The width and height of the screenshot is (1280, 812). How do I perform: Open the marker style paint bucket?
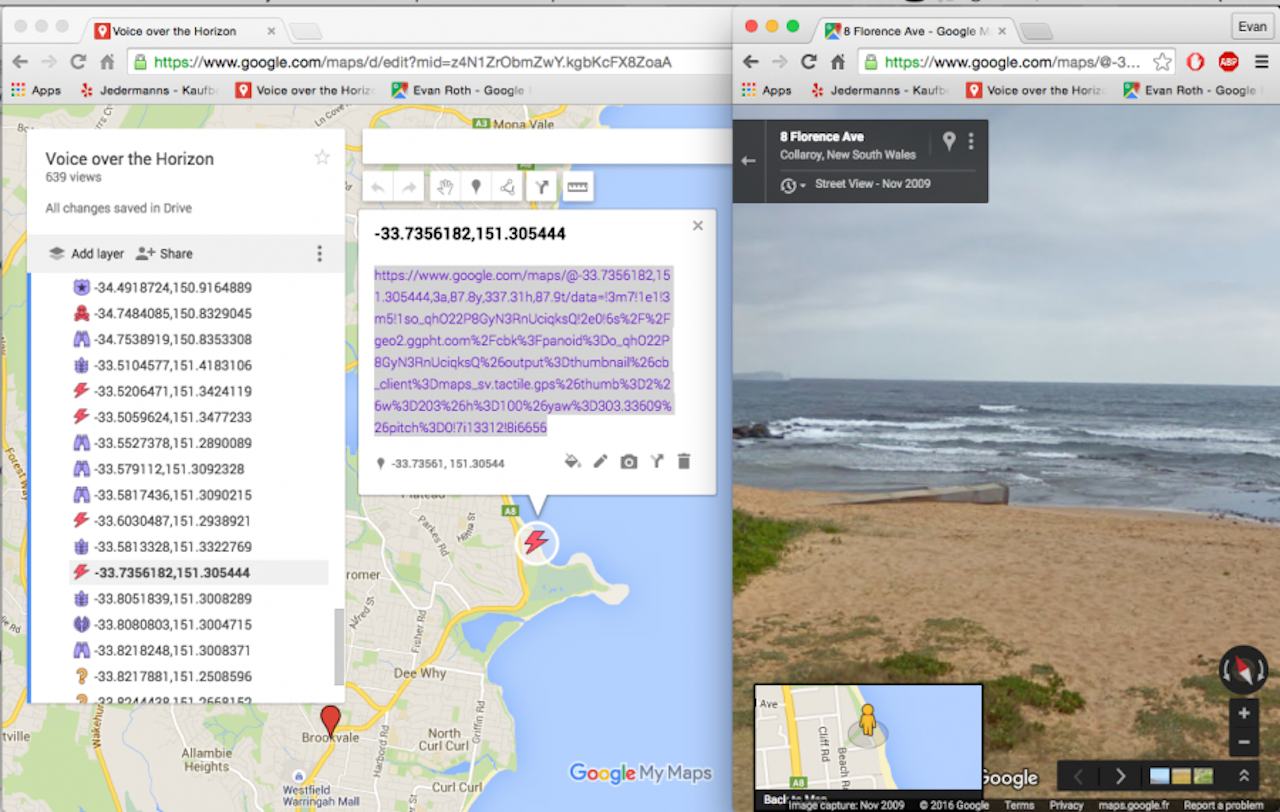tap(572, 462)
